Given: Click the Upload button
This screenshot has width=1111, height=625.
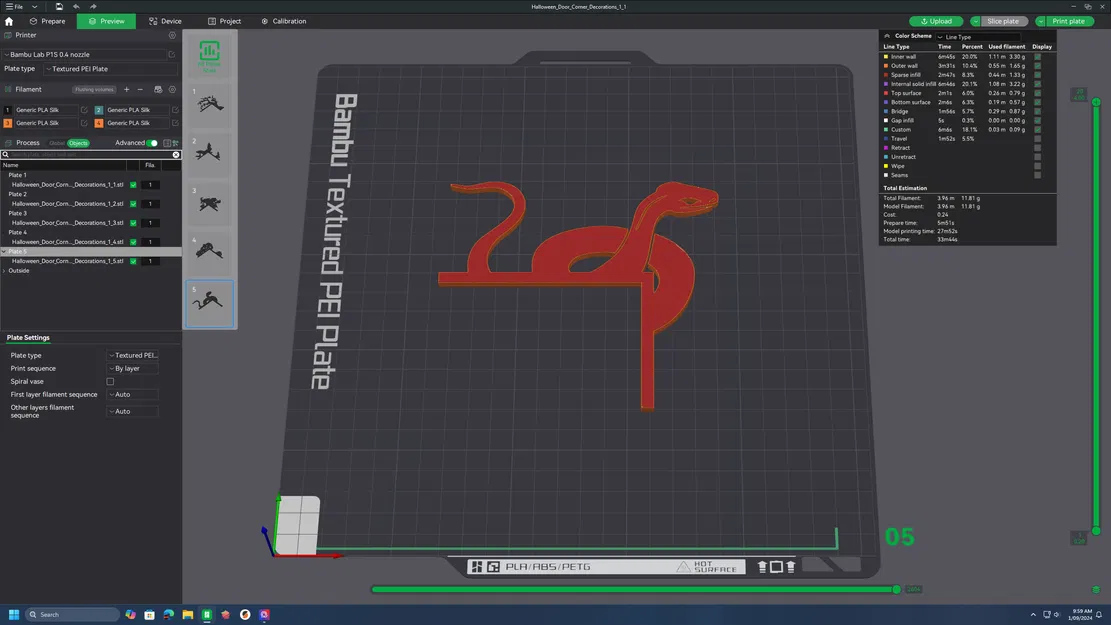Looking at the screenshot, I should (936, 21).
